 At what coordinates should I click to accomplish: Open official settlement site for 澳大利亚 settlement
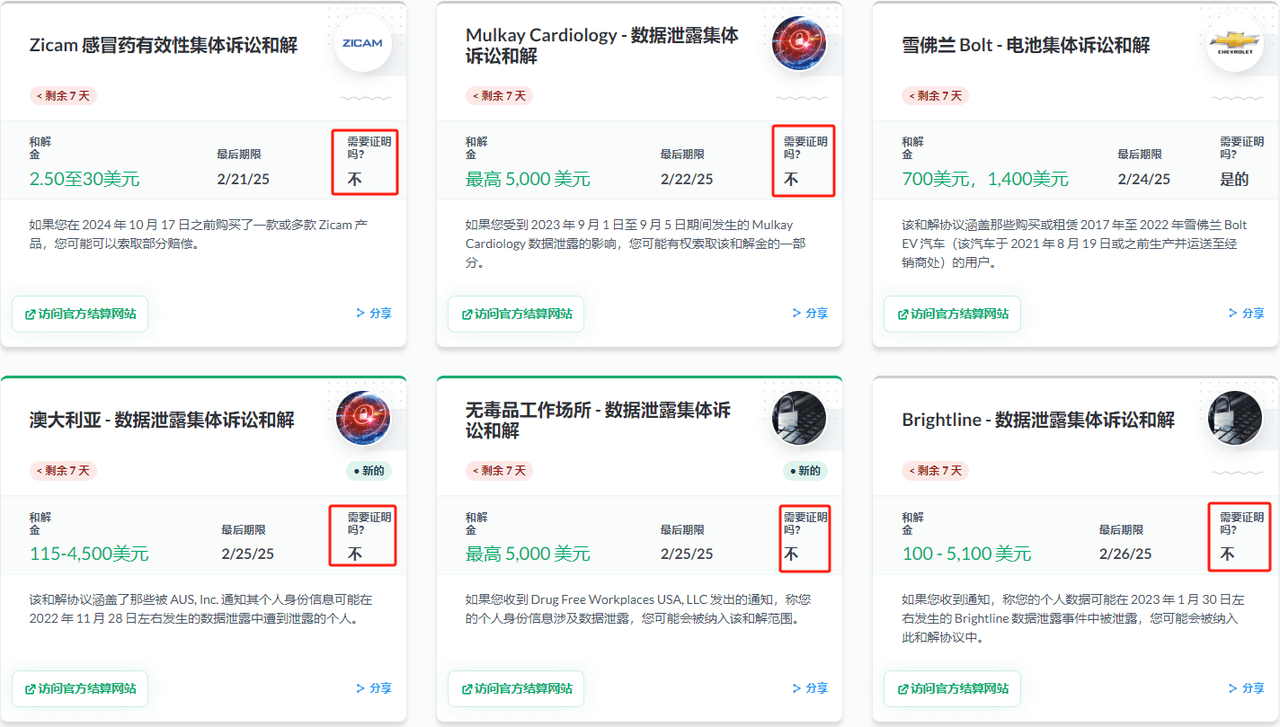point(80,689)
